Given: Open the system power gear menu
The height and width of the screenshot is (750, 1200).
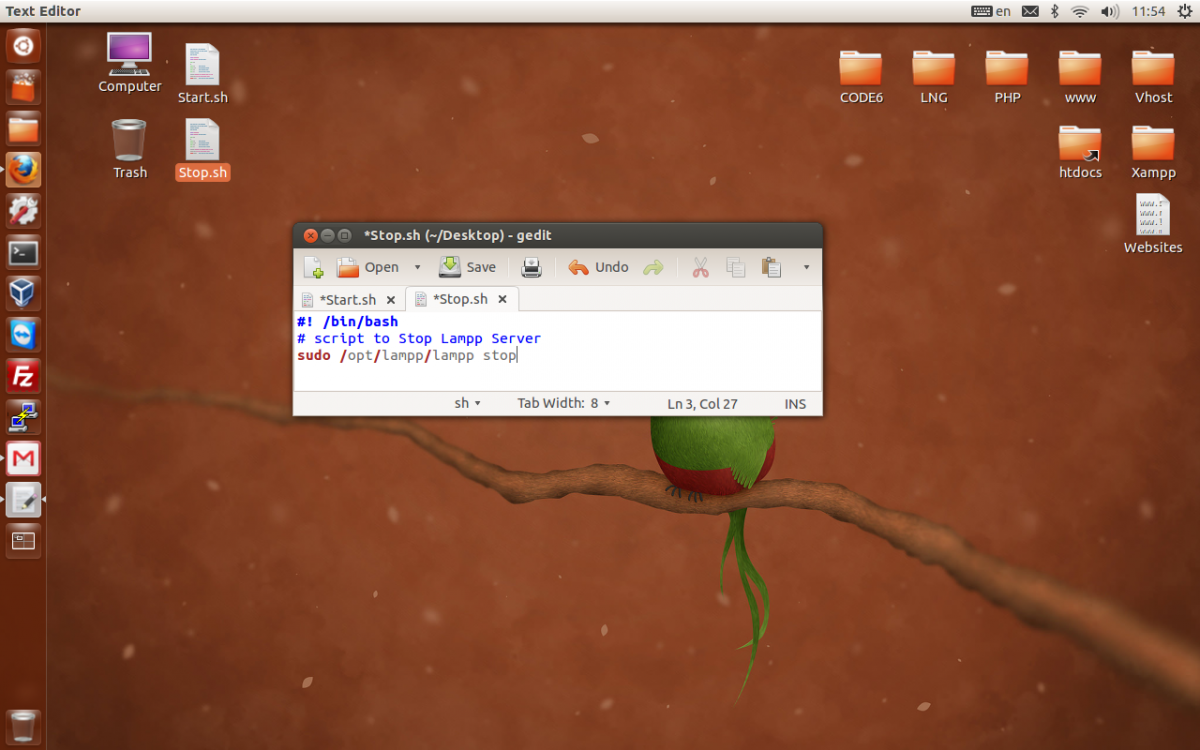Looking at the screenshot, I should [x=1184, y=11].
